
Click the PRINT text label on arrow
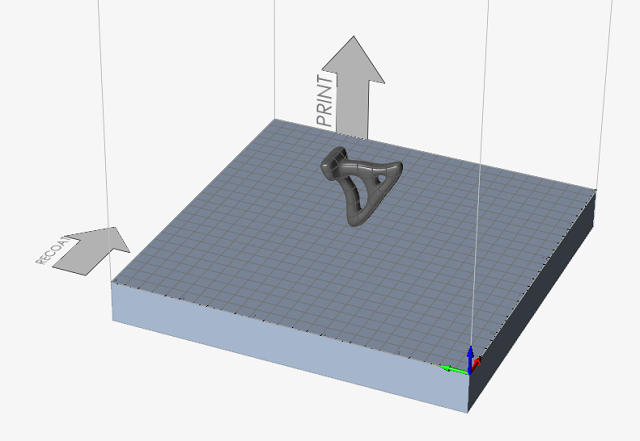point(327,100)
